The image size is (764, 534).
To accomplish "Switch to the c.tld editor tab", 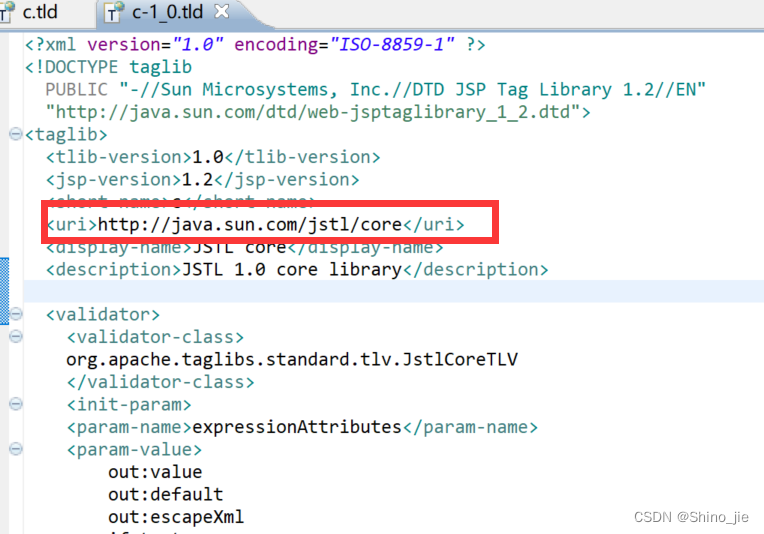I will point(40,12).
